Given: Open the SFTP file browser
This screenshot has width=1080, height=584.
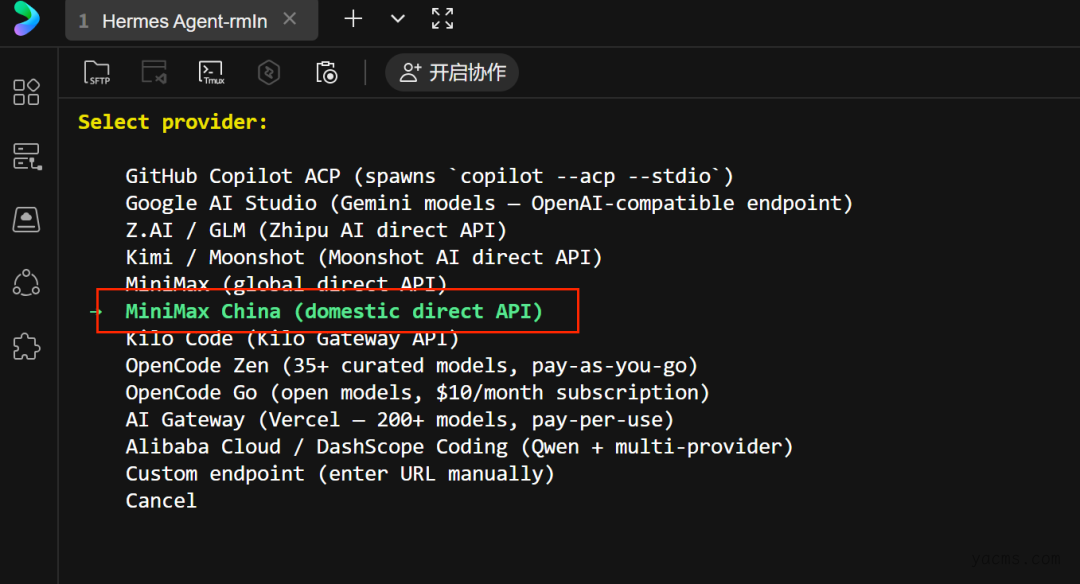Looking at the screenshot, I should 97,73.
